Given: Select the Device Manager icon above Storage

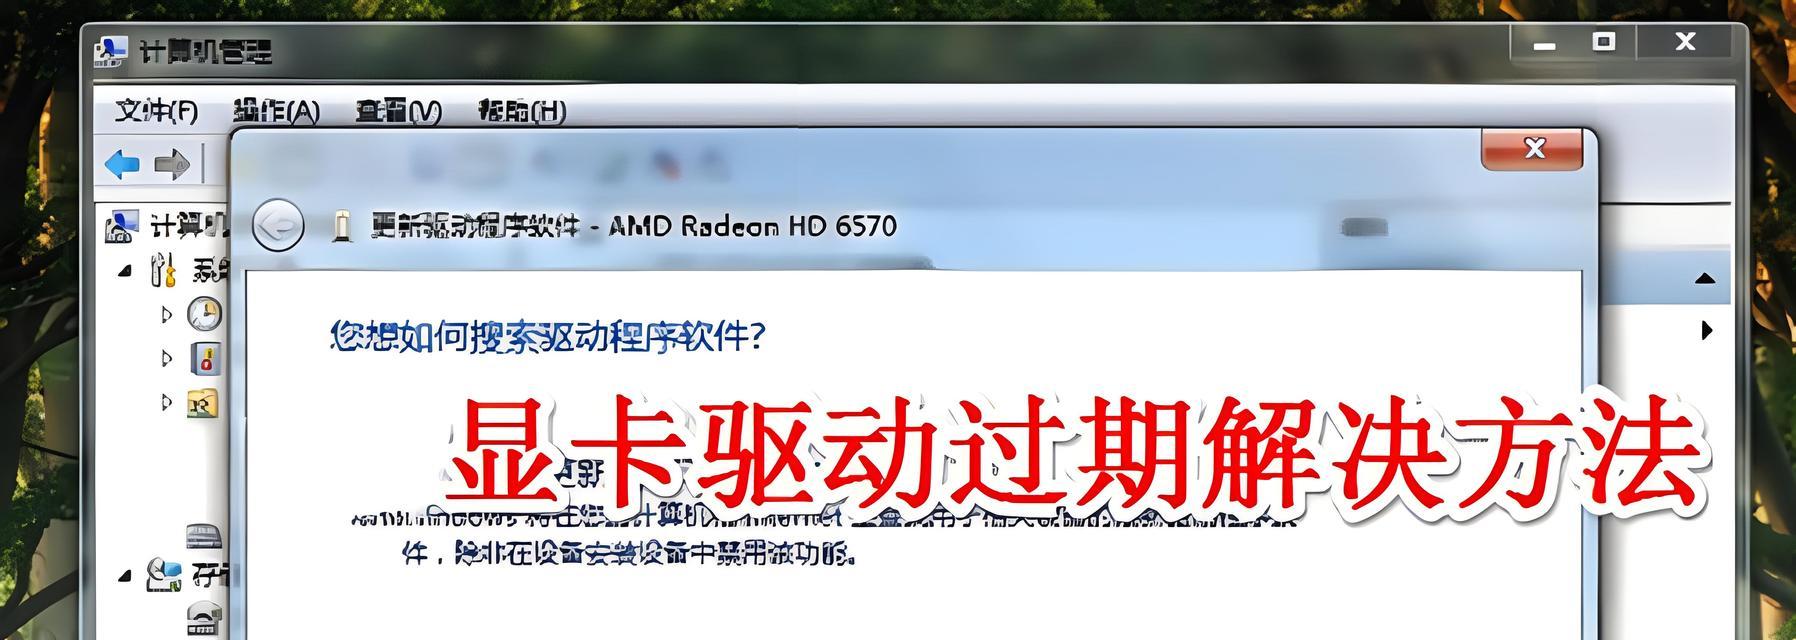Looking at the screenshot, I should tap(204, 535).
